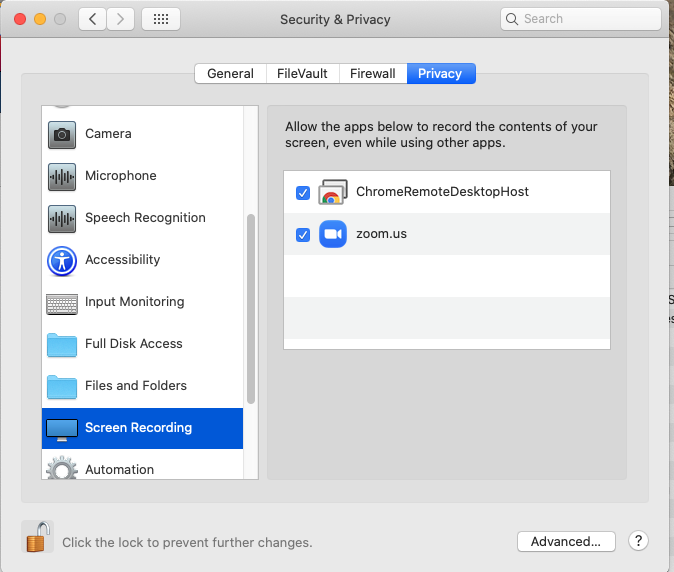Viewport: 674px width, 572px height.
Task: Click the Advanced… button
Action: click(565, 541)
